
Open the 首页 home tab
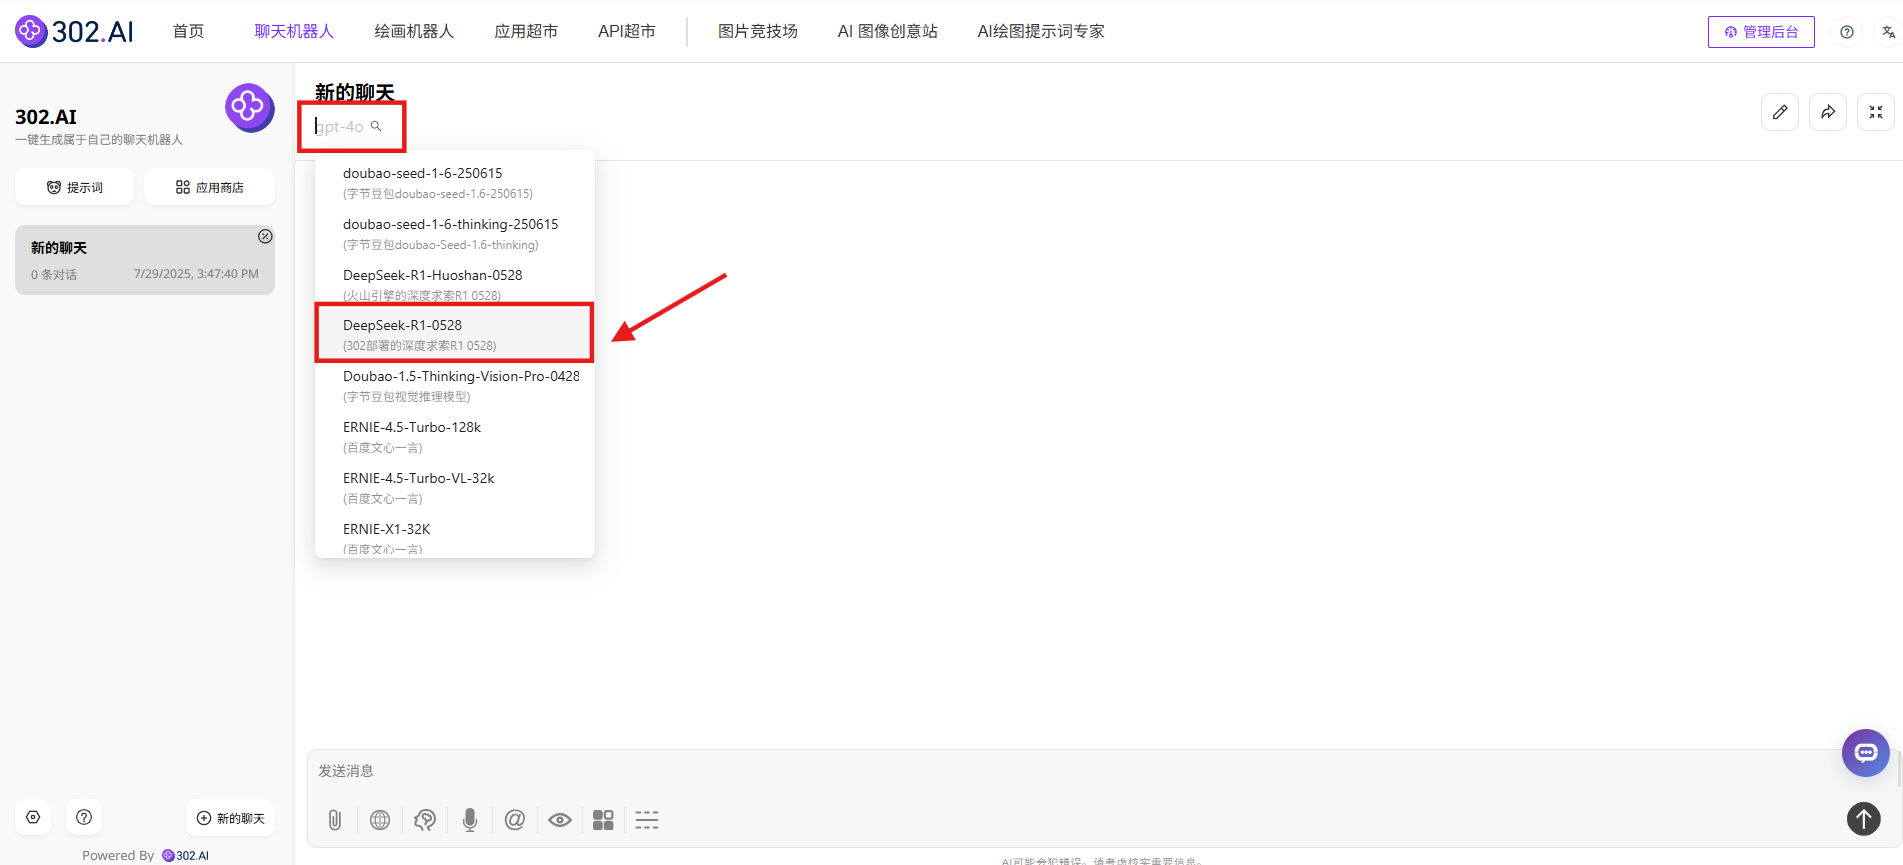tap(189, 31)
